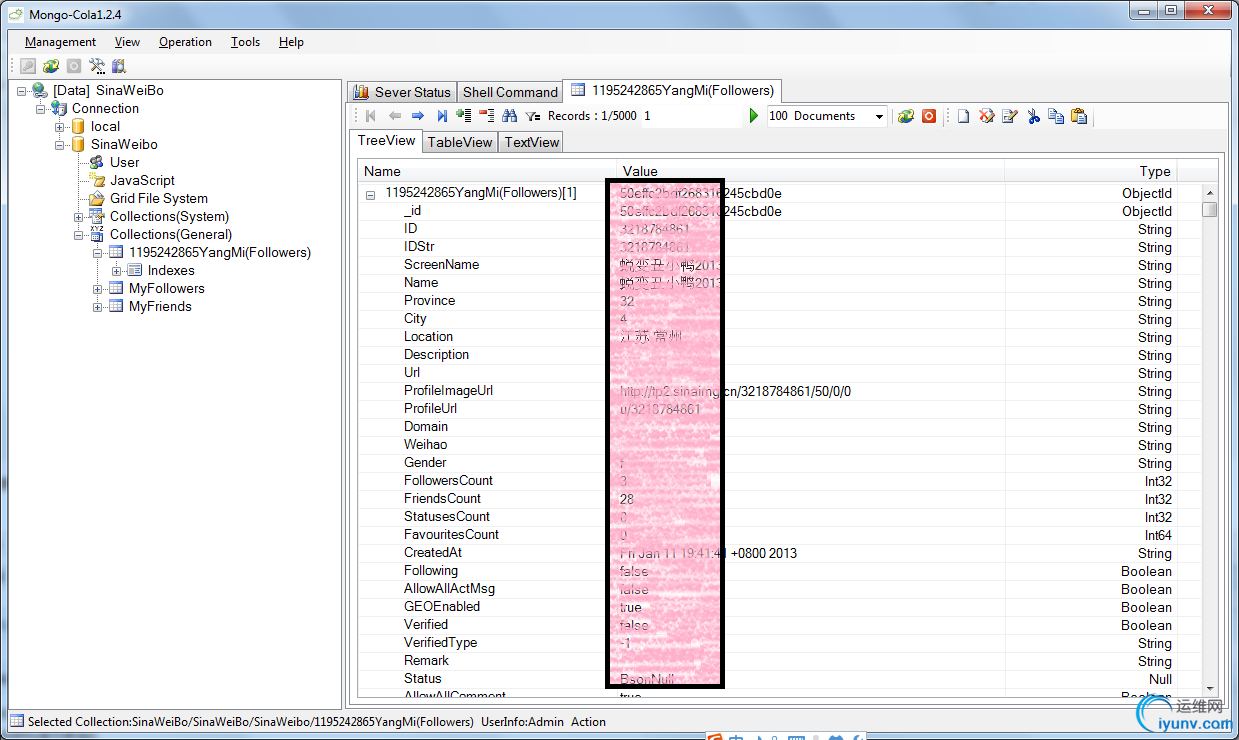
Task: Switch to the TableView tab
Action: (x=460, y=142)
